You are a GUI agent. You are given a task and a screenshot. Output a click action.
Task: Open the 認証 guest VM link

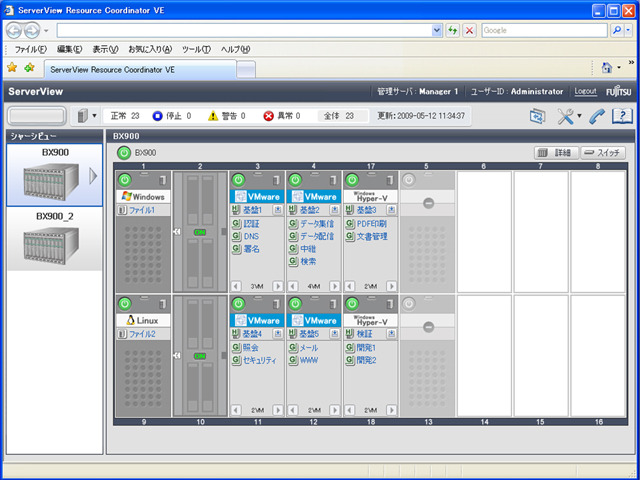tap(251, 224)
